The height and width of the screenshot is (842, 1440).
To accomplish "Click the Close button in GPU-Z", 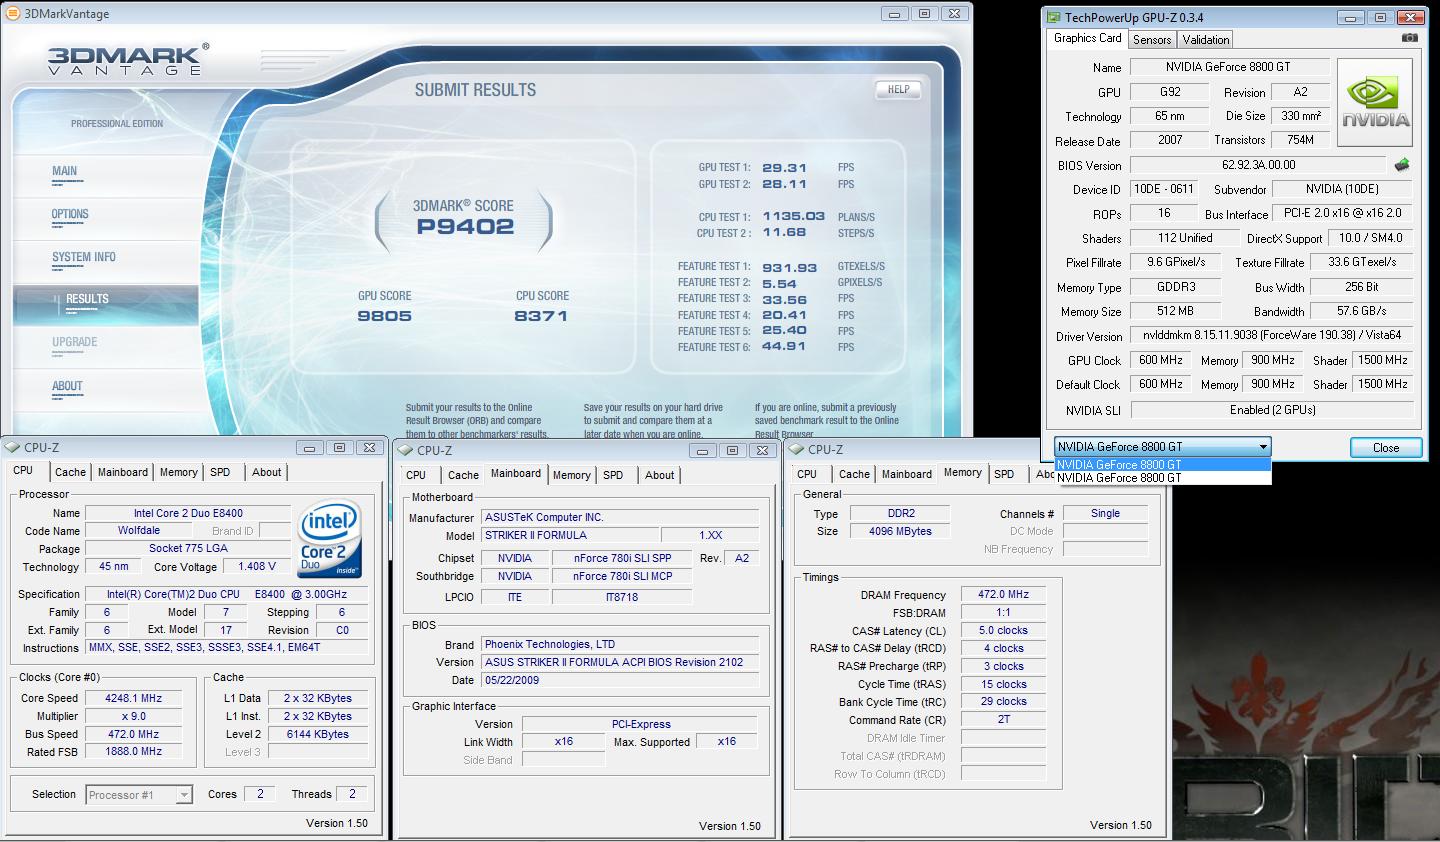I will point(1386,447).
